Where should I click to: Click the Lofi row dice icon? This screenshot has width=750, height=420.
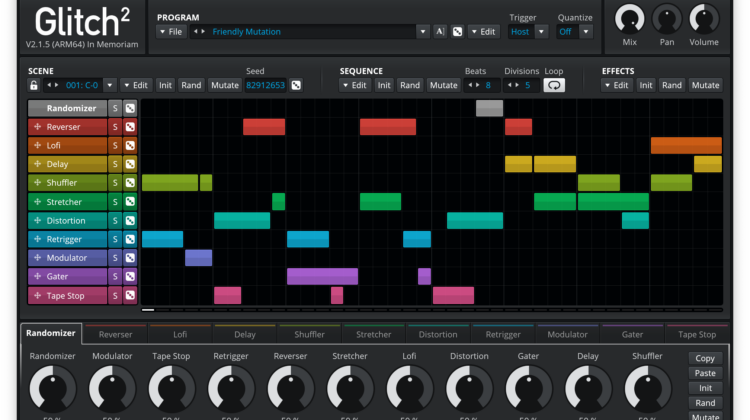point(130,145)
